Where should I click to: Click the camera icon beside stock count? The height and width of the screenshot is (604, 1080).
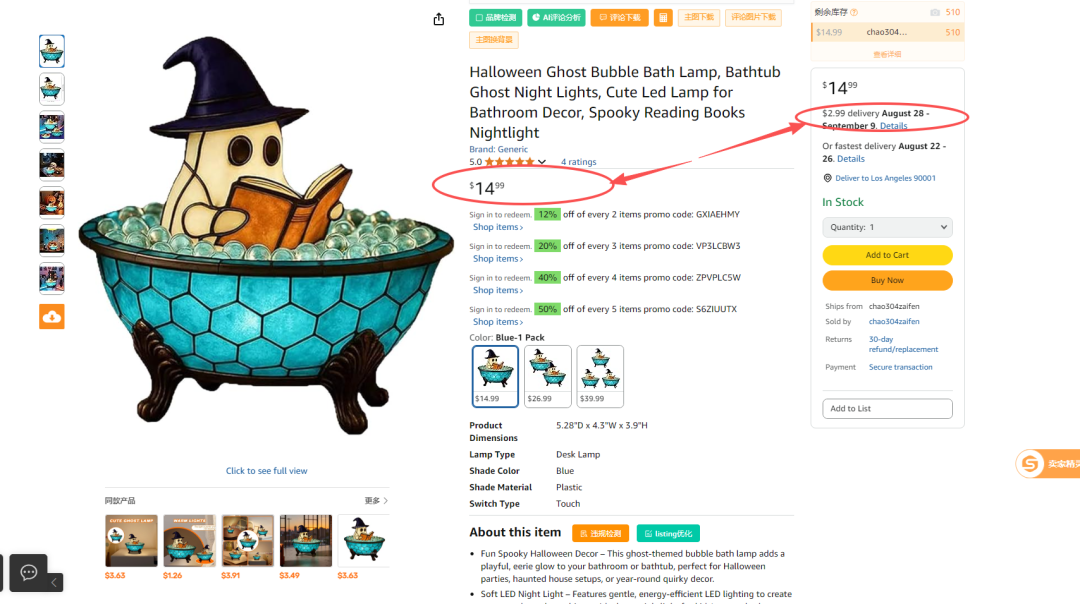pyautogui.click(x=935, y=12)
